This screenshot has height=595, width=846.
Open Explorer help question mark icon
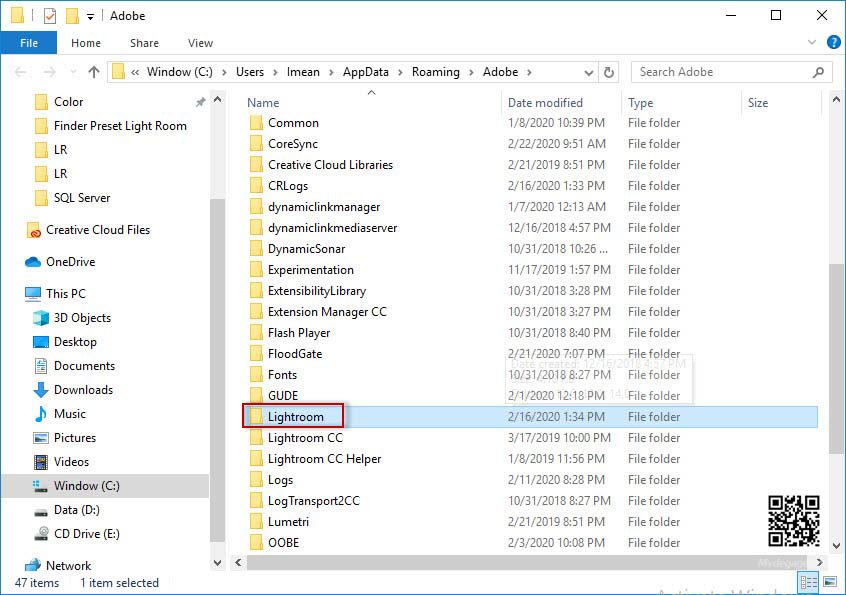tap(834, 42)
